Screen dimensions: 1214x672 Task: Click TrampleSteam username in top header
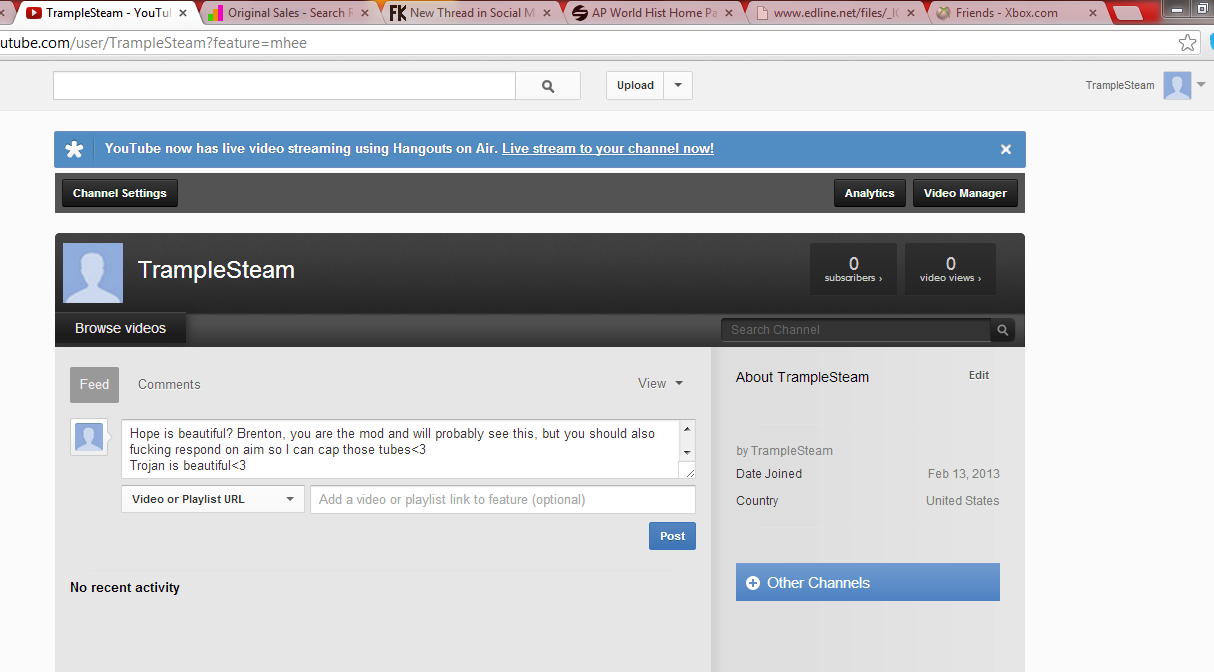pos(1120,85)
